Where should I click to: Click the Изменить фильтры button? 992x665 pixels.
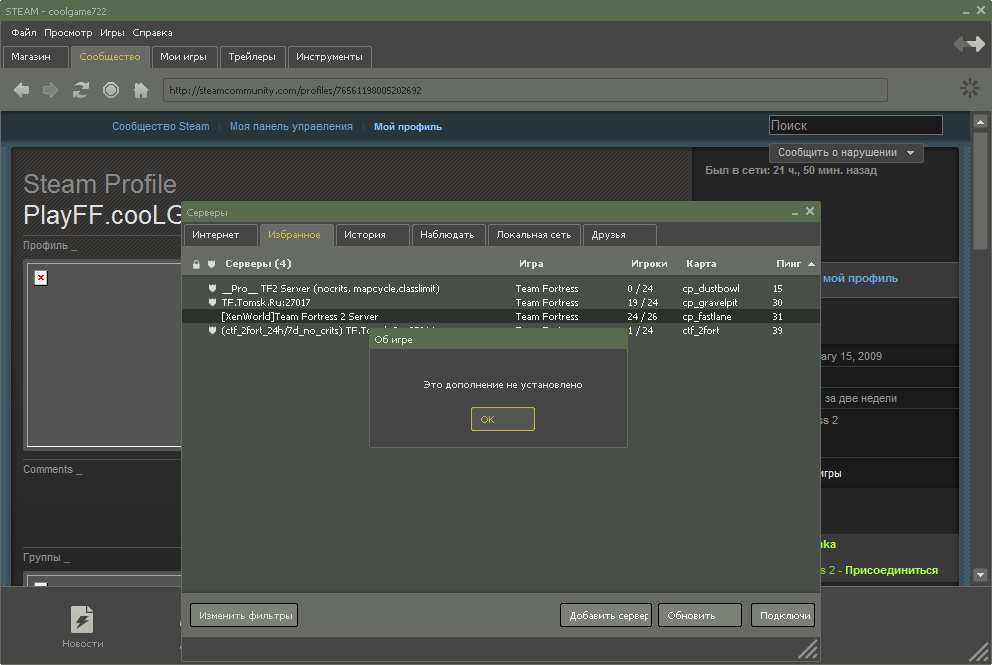pos(244,615)
